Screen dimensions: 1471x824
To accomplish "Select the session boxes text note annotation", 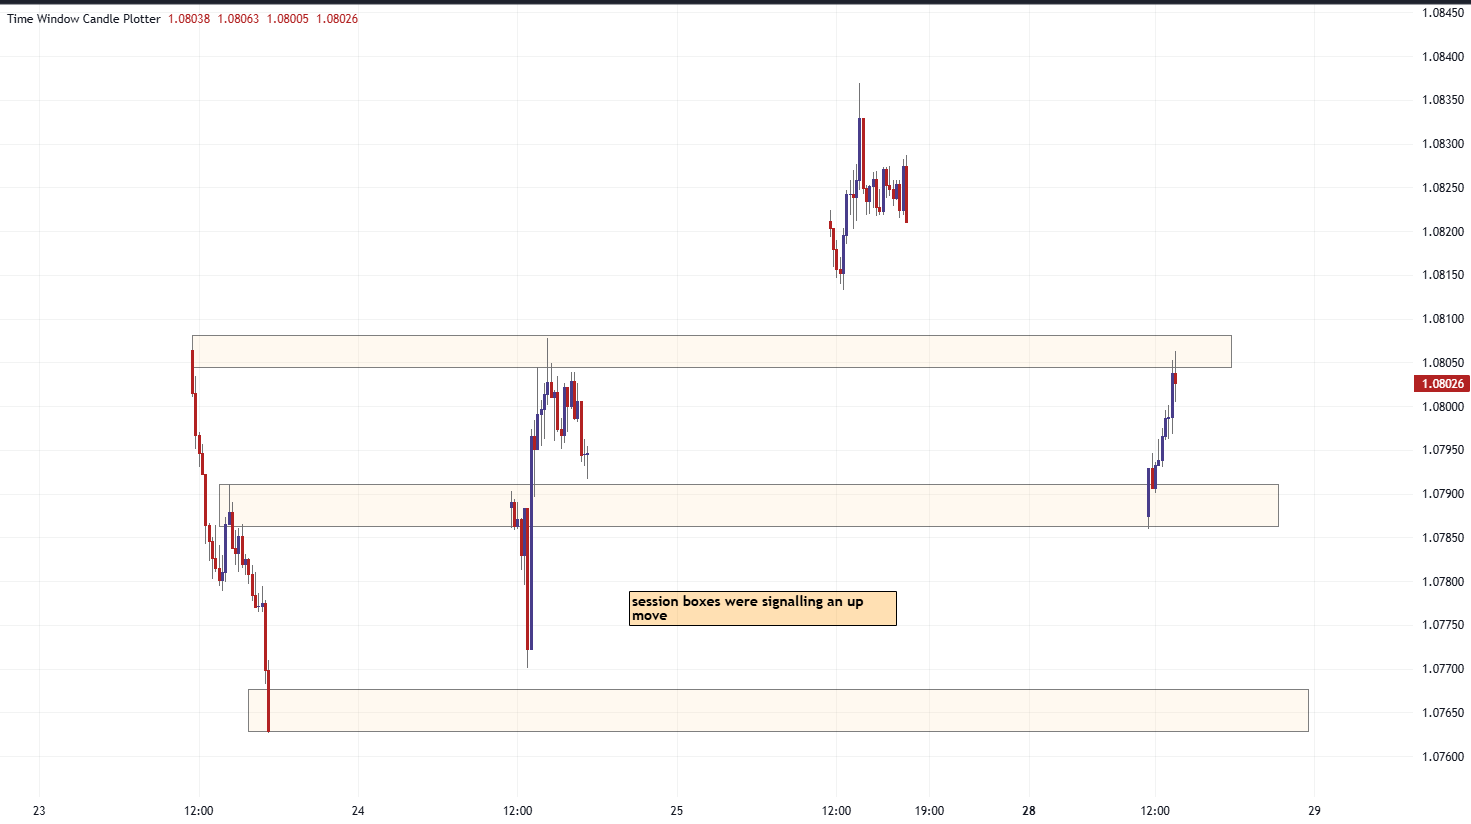I will 762,608.
